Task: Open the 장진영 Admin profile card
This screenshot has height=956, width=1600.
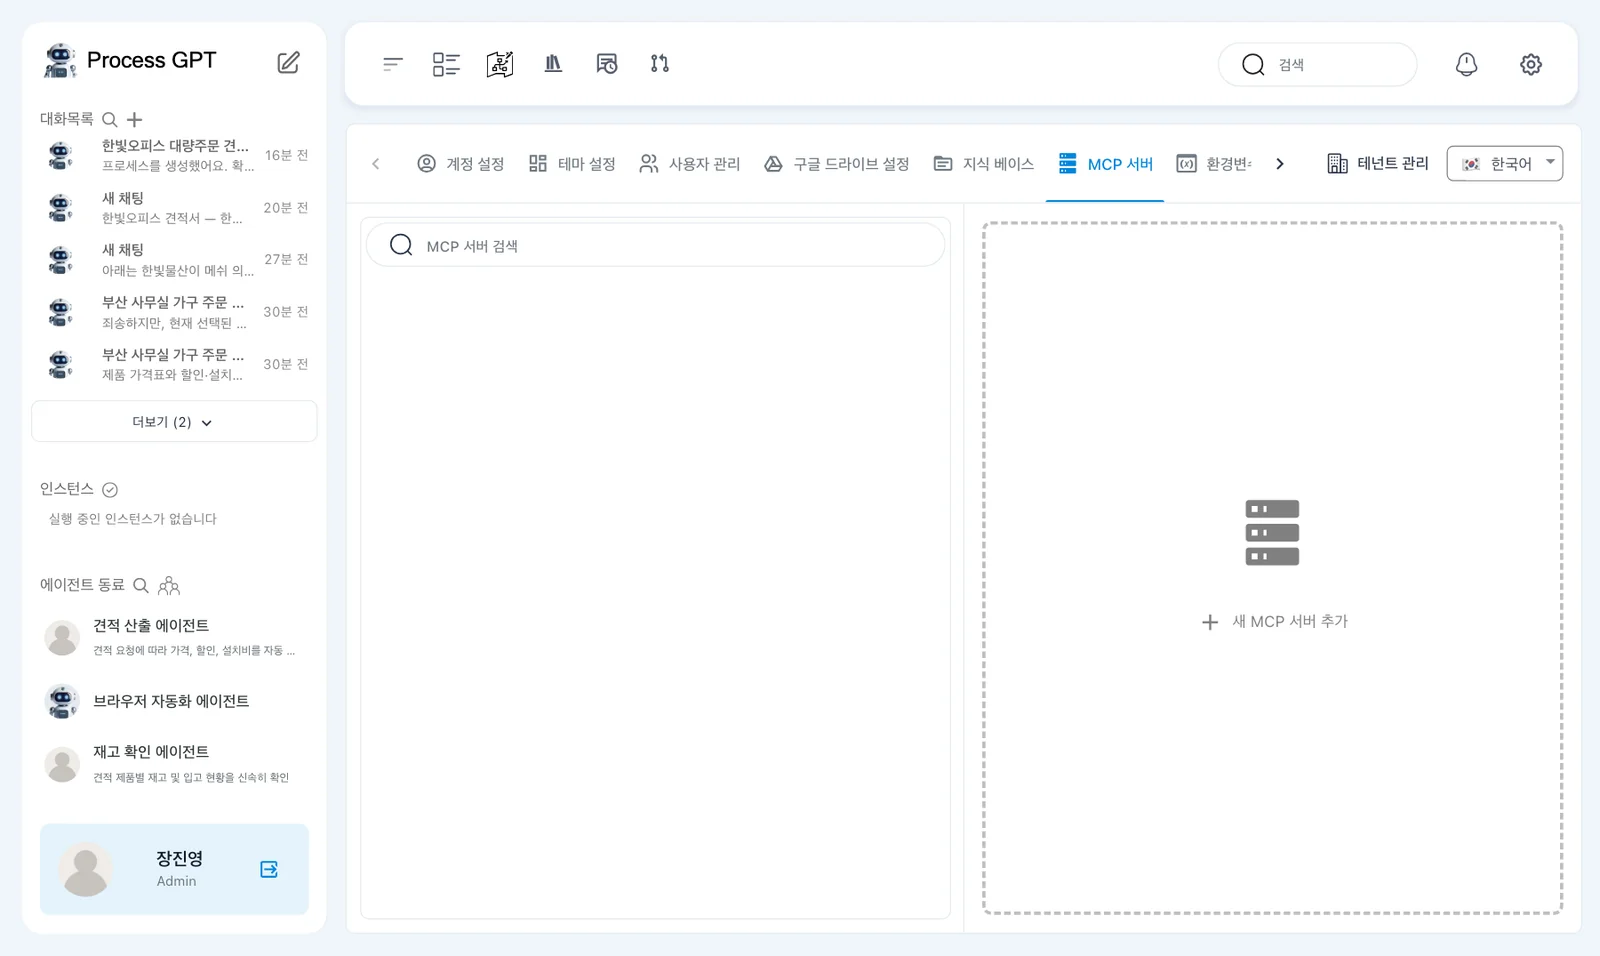Action: (x=174, y=869)
